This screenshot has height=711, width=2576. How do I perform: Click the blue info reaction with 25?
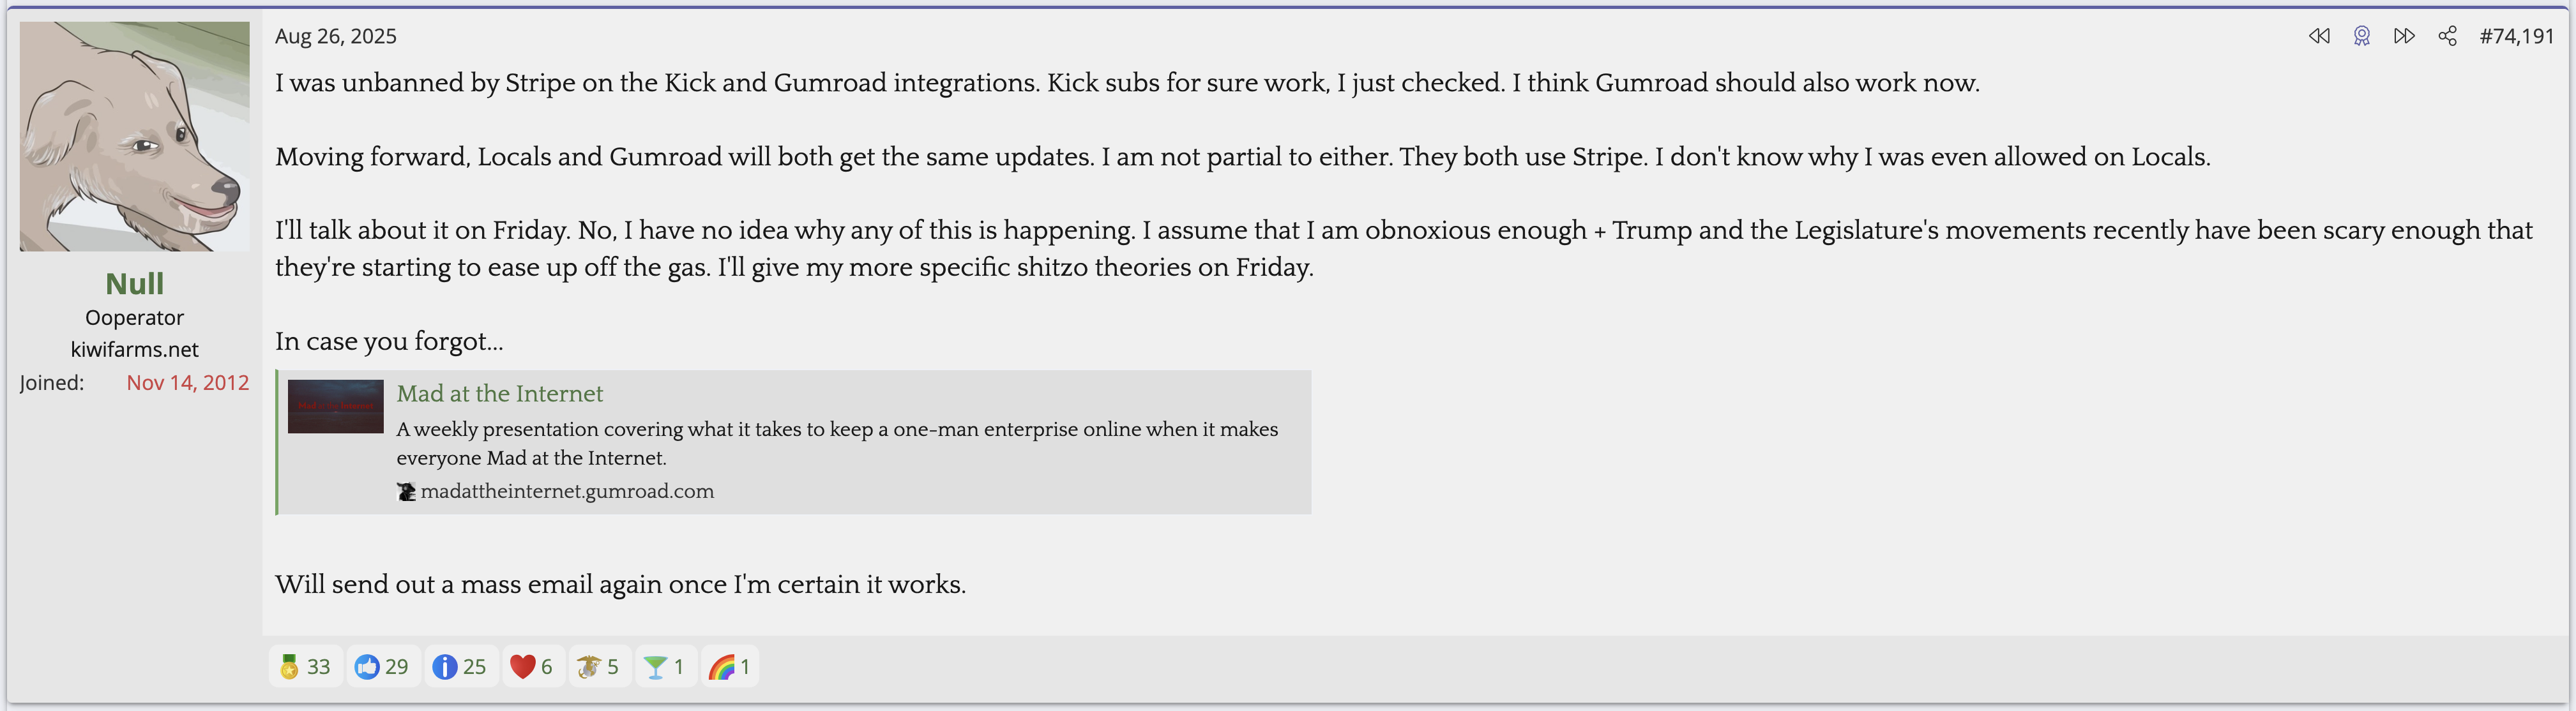coord(461,667)
